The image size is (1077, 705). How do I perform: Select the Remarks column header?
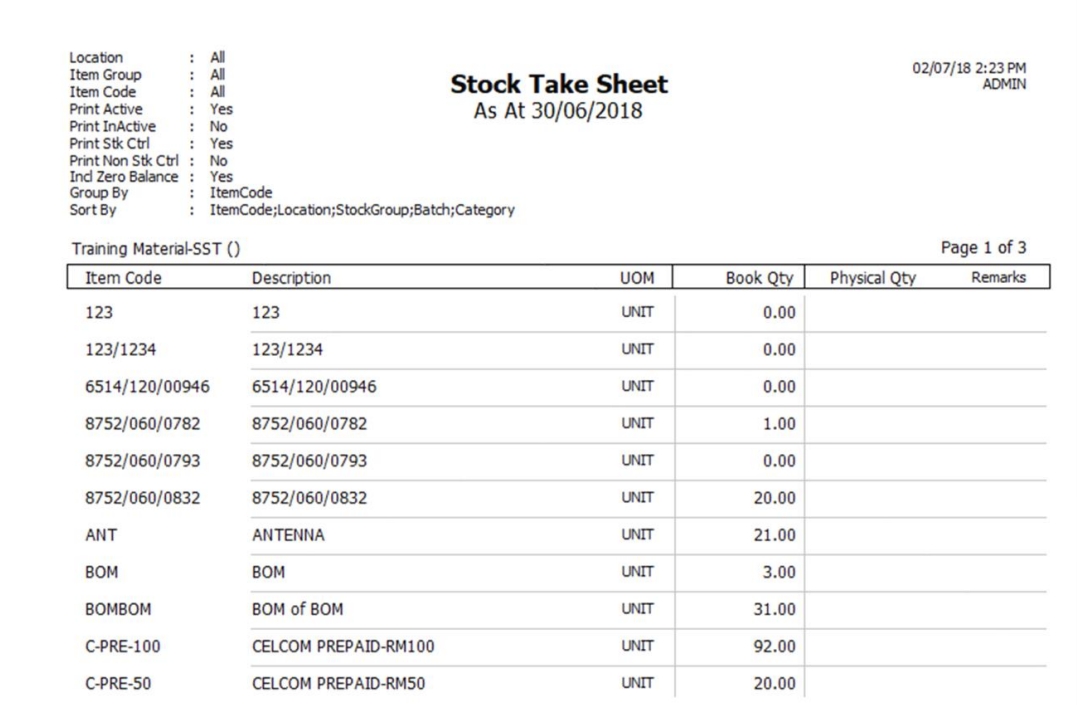(x=998, y=278)
